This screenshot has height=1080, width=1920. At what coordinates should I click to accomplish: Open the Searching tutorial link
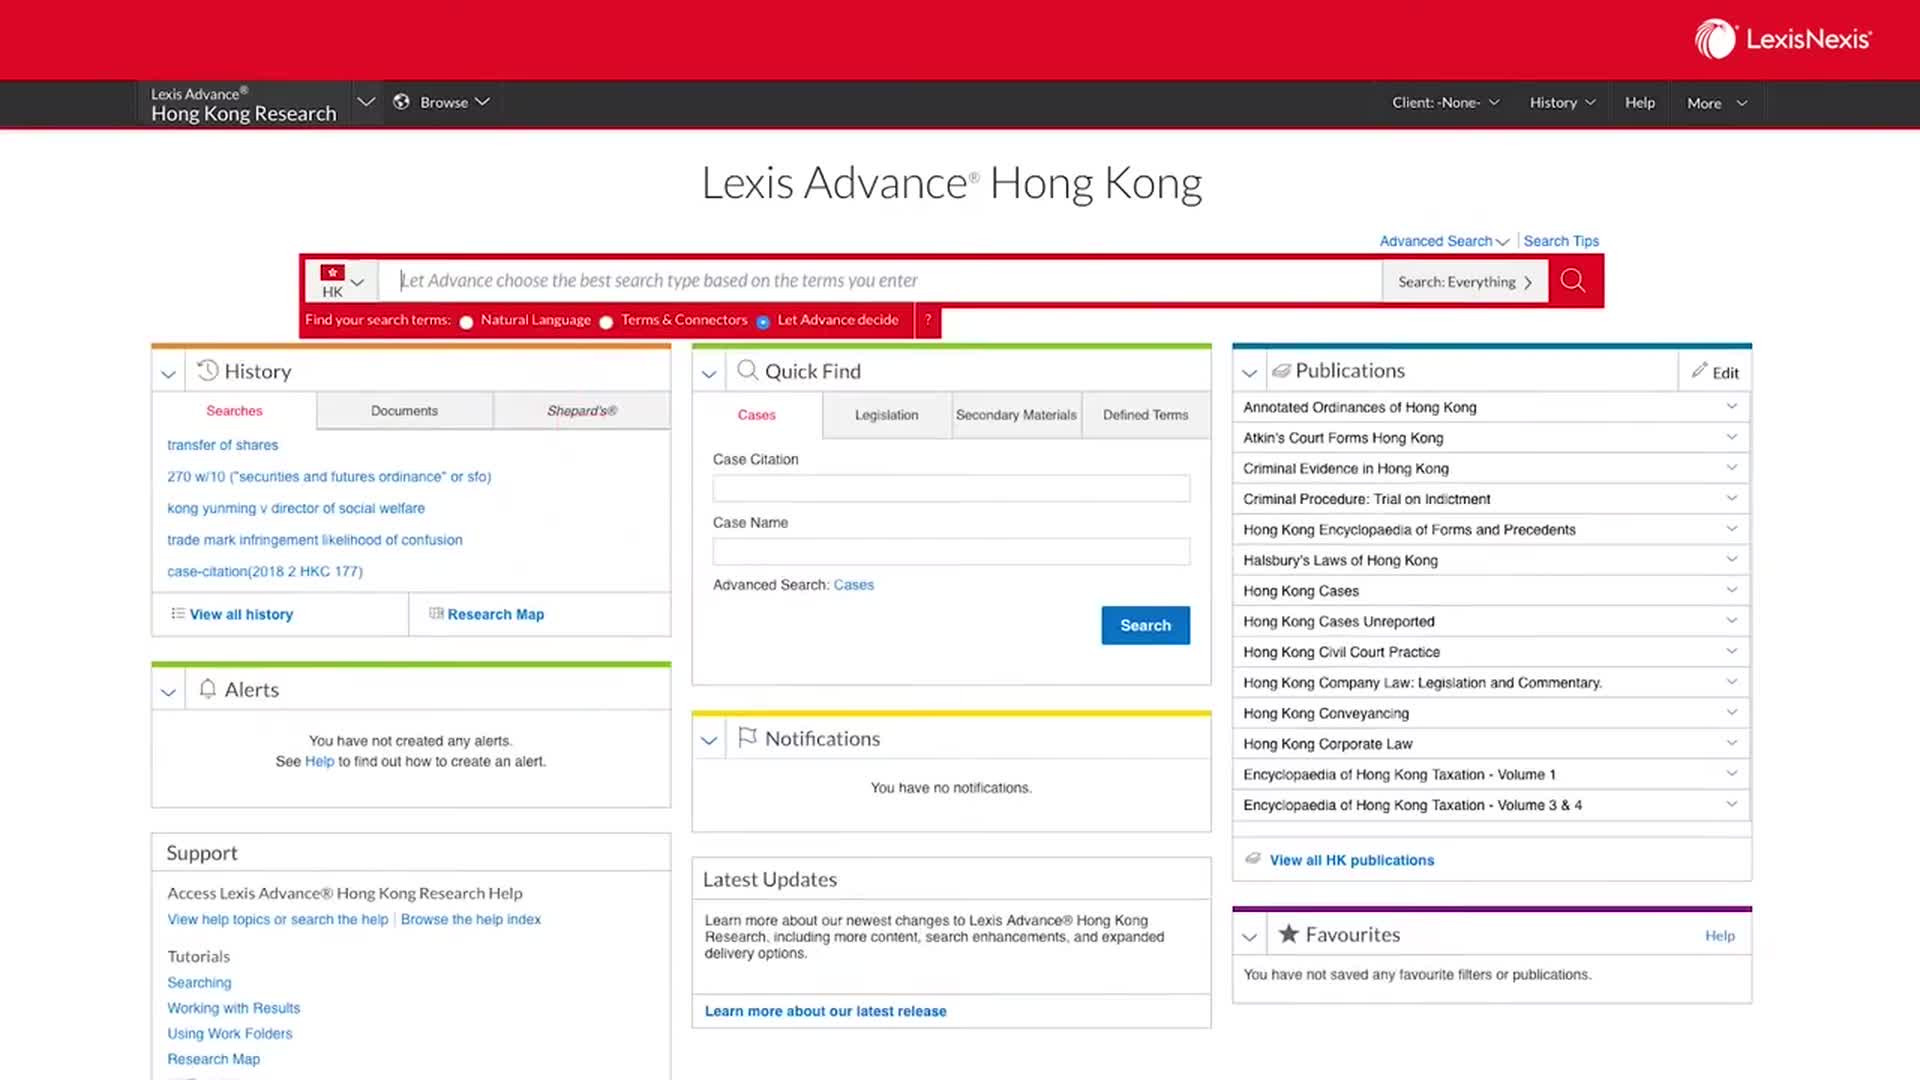point(199,983)
